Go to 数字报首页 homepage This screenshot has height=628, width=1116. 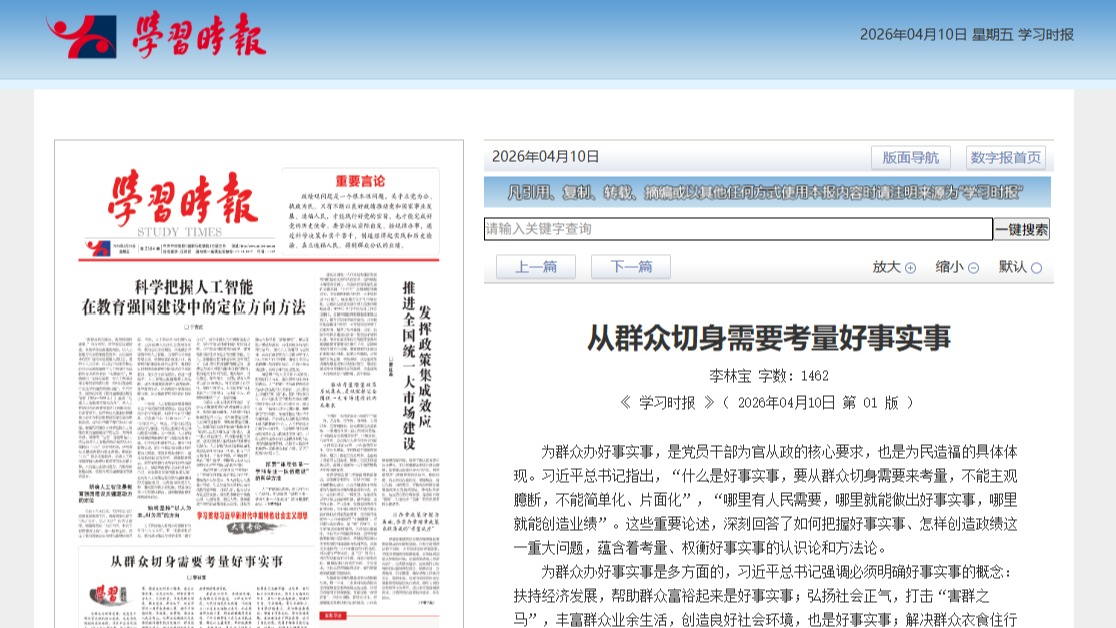pyautogui.click(x=1005, y=157)
